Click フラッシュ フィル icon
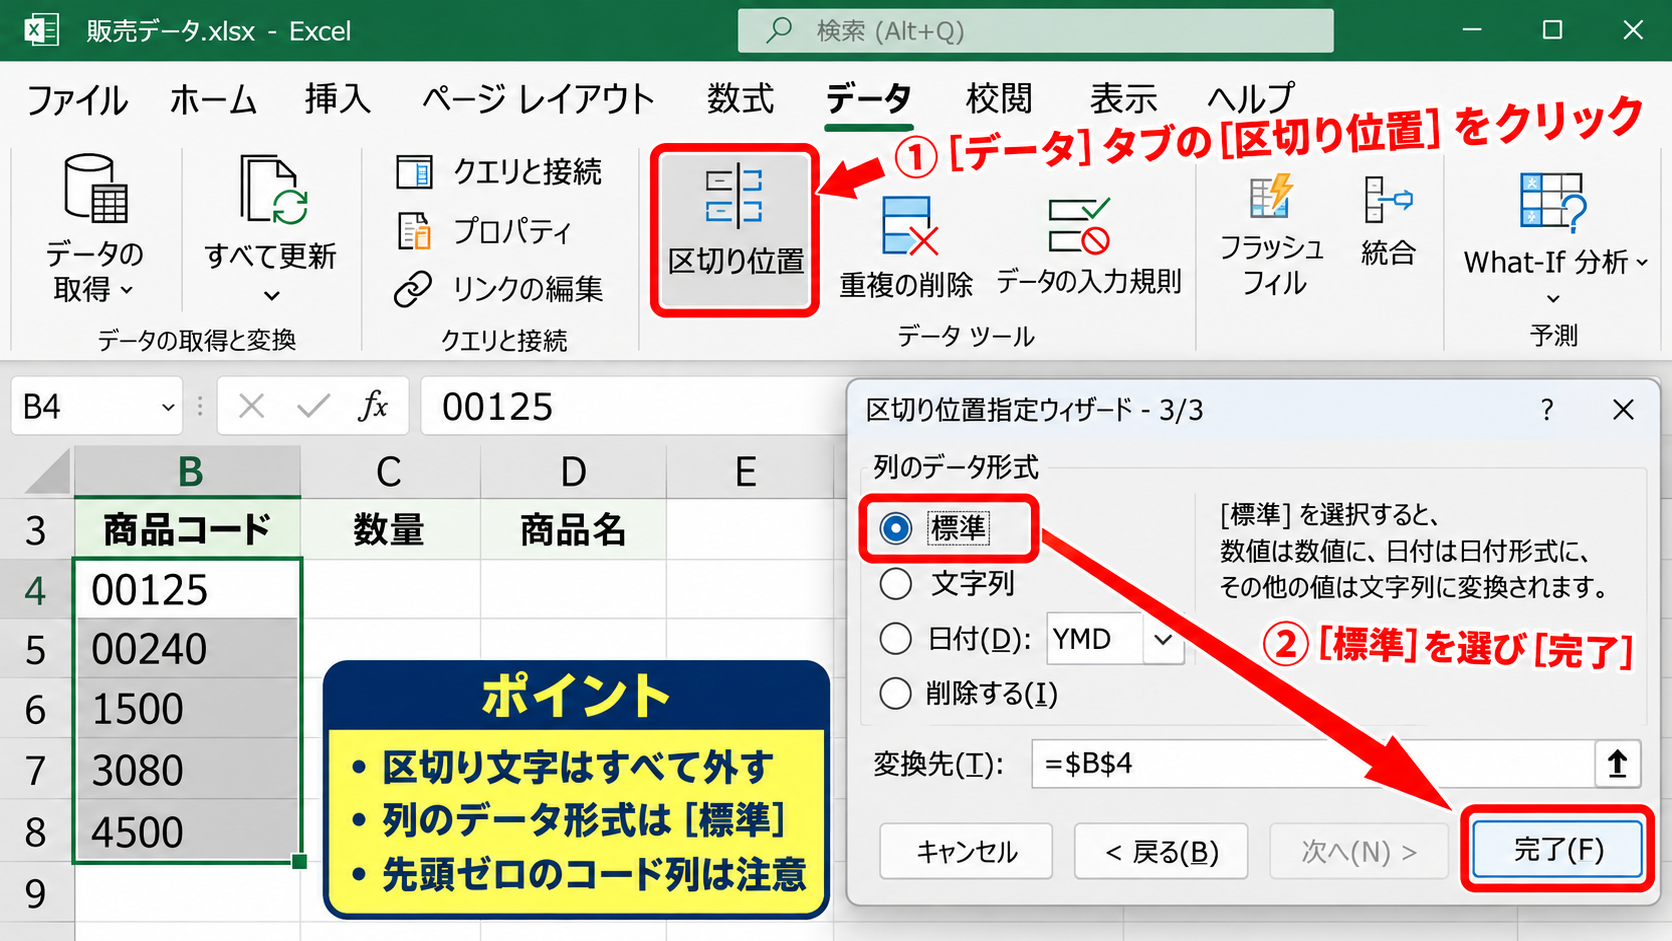Image resolution: width=1672 pixels, height=941 pixels. pos(1271,196)
